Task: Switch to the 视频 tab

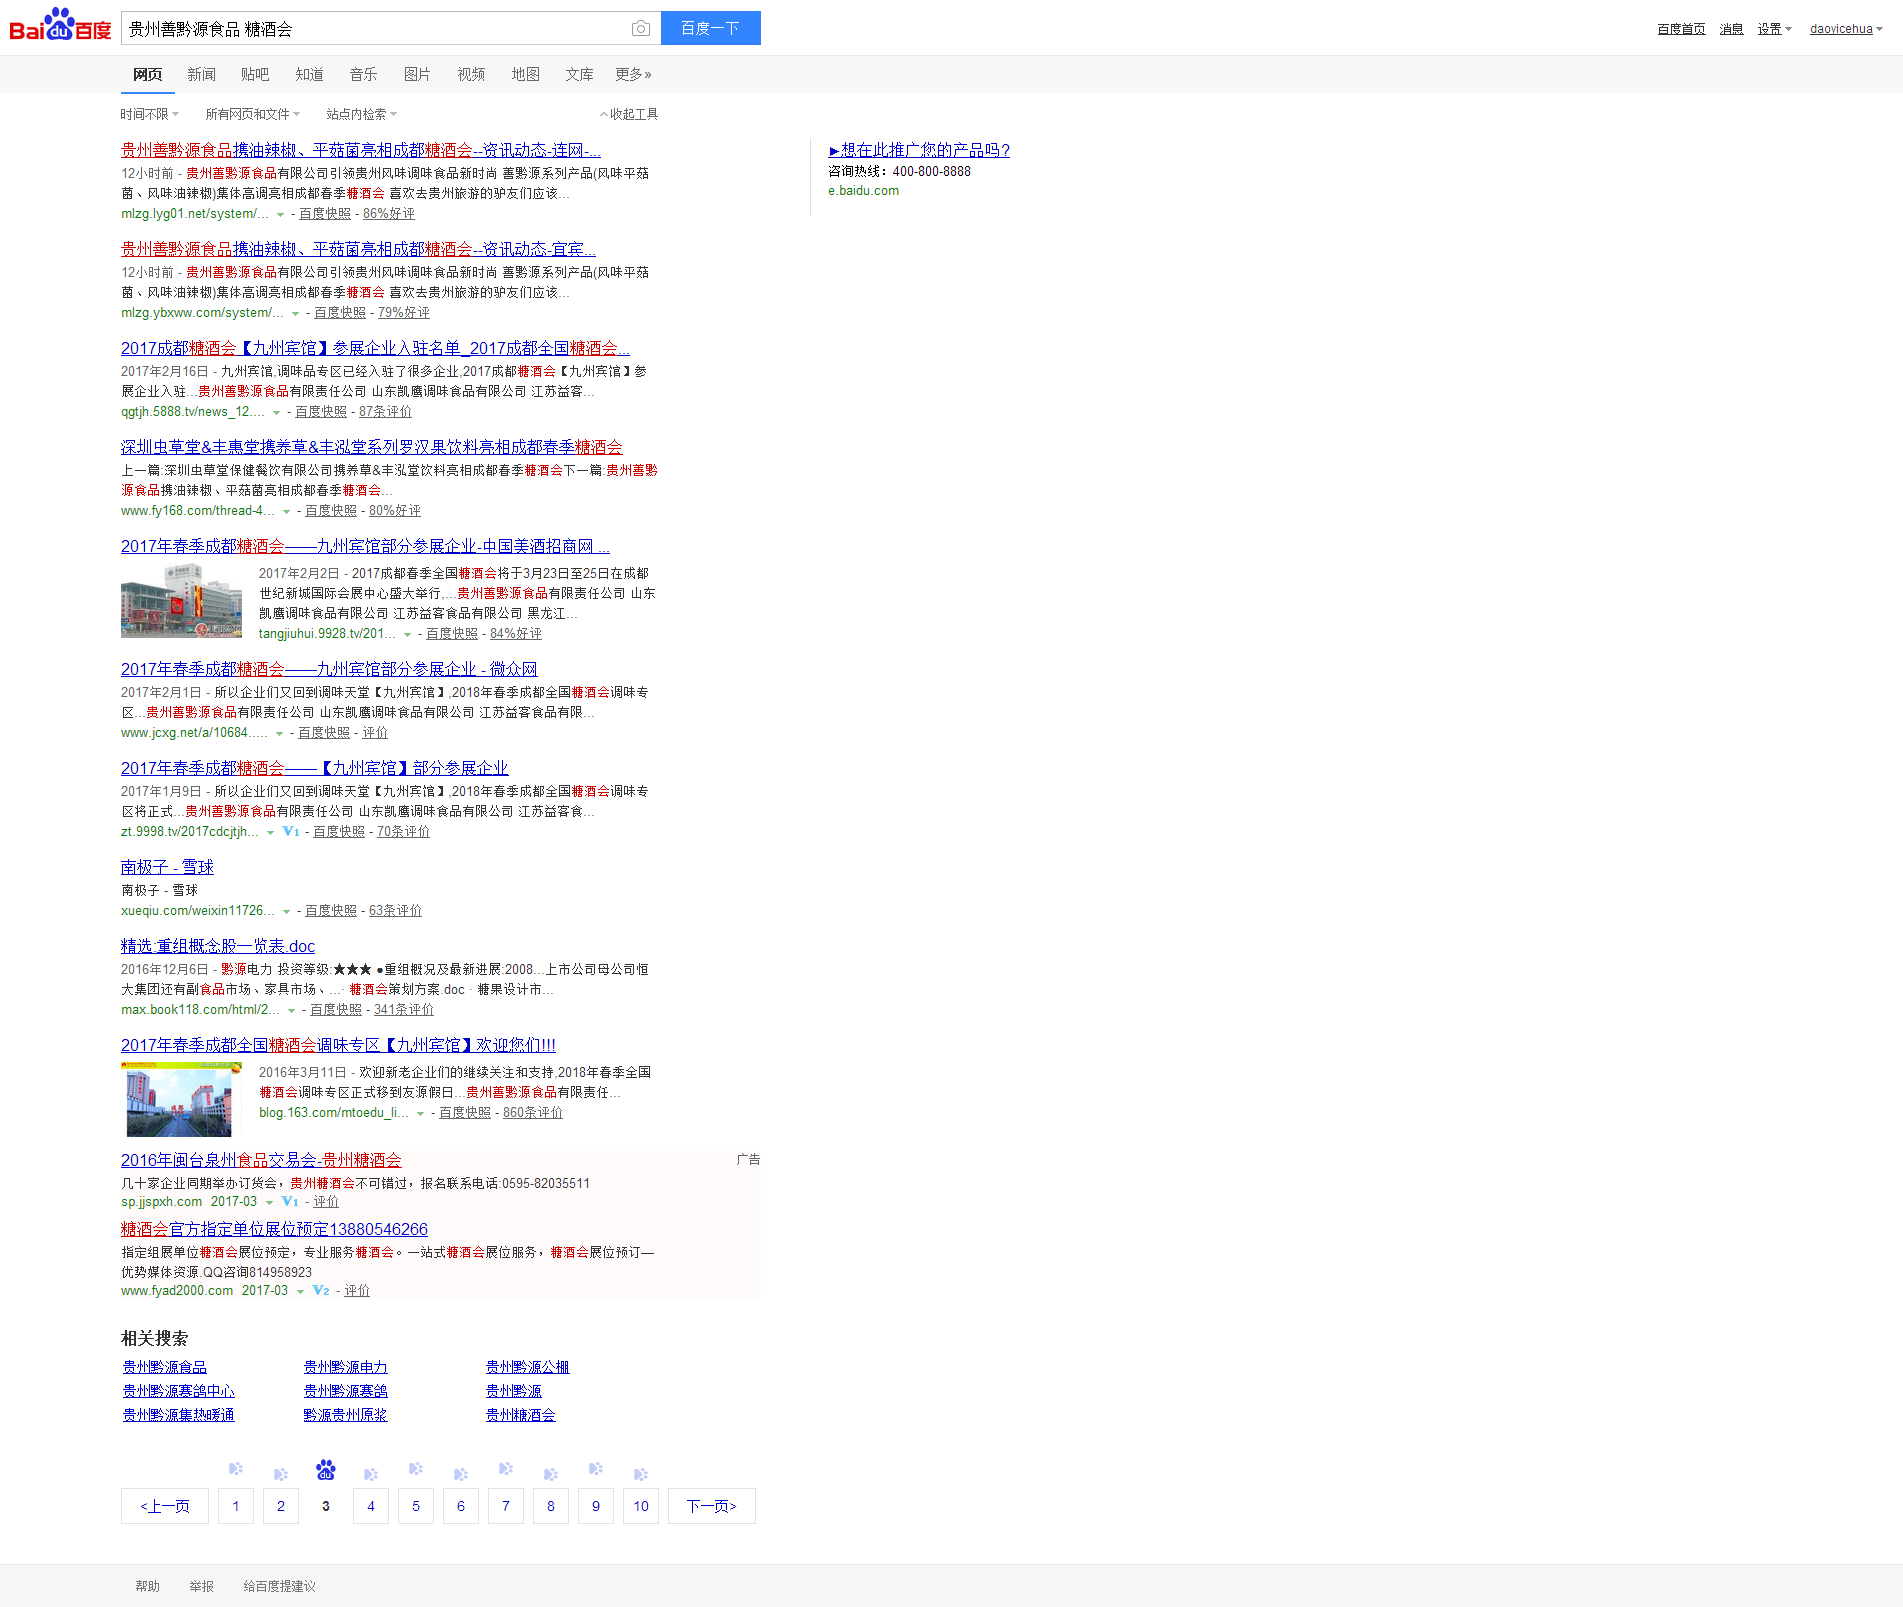Action: 471,74
